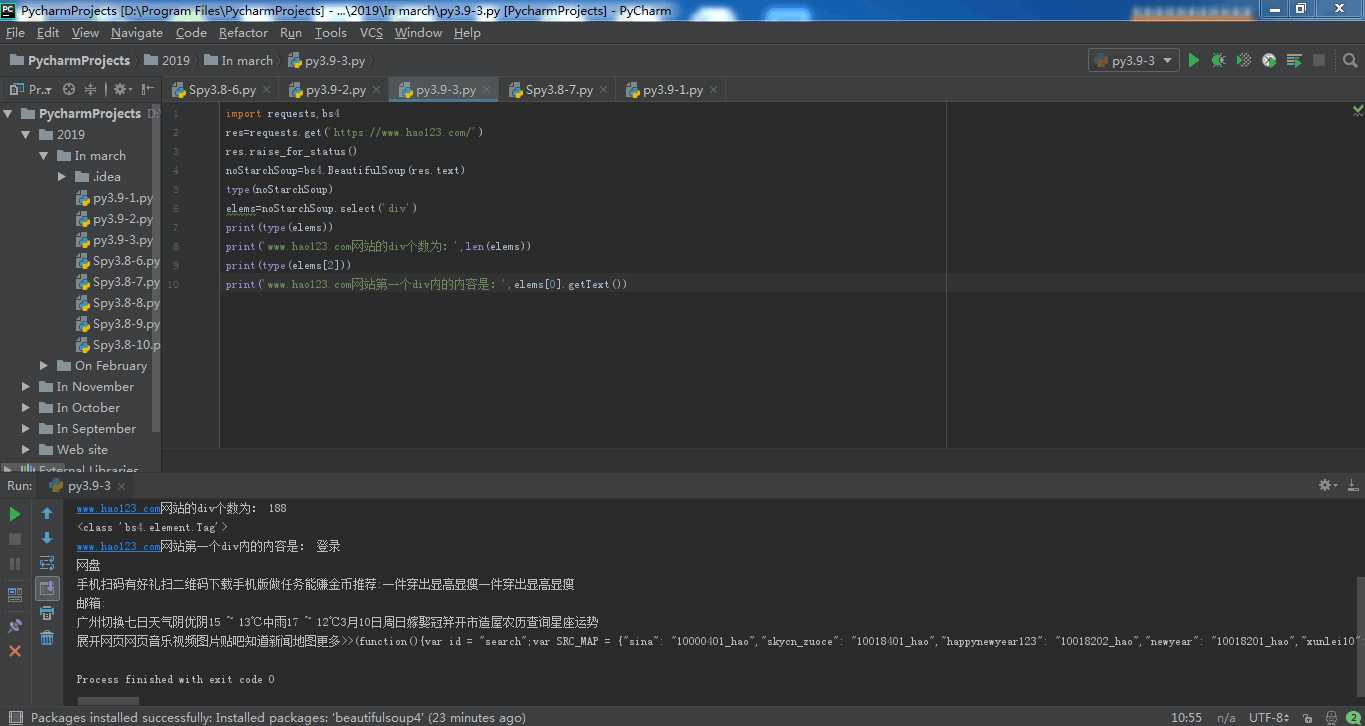Expand the Web site folder
The image size is (1365, 726).
[26, 450]
